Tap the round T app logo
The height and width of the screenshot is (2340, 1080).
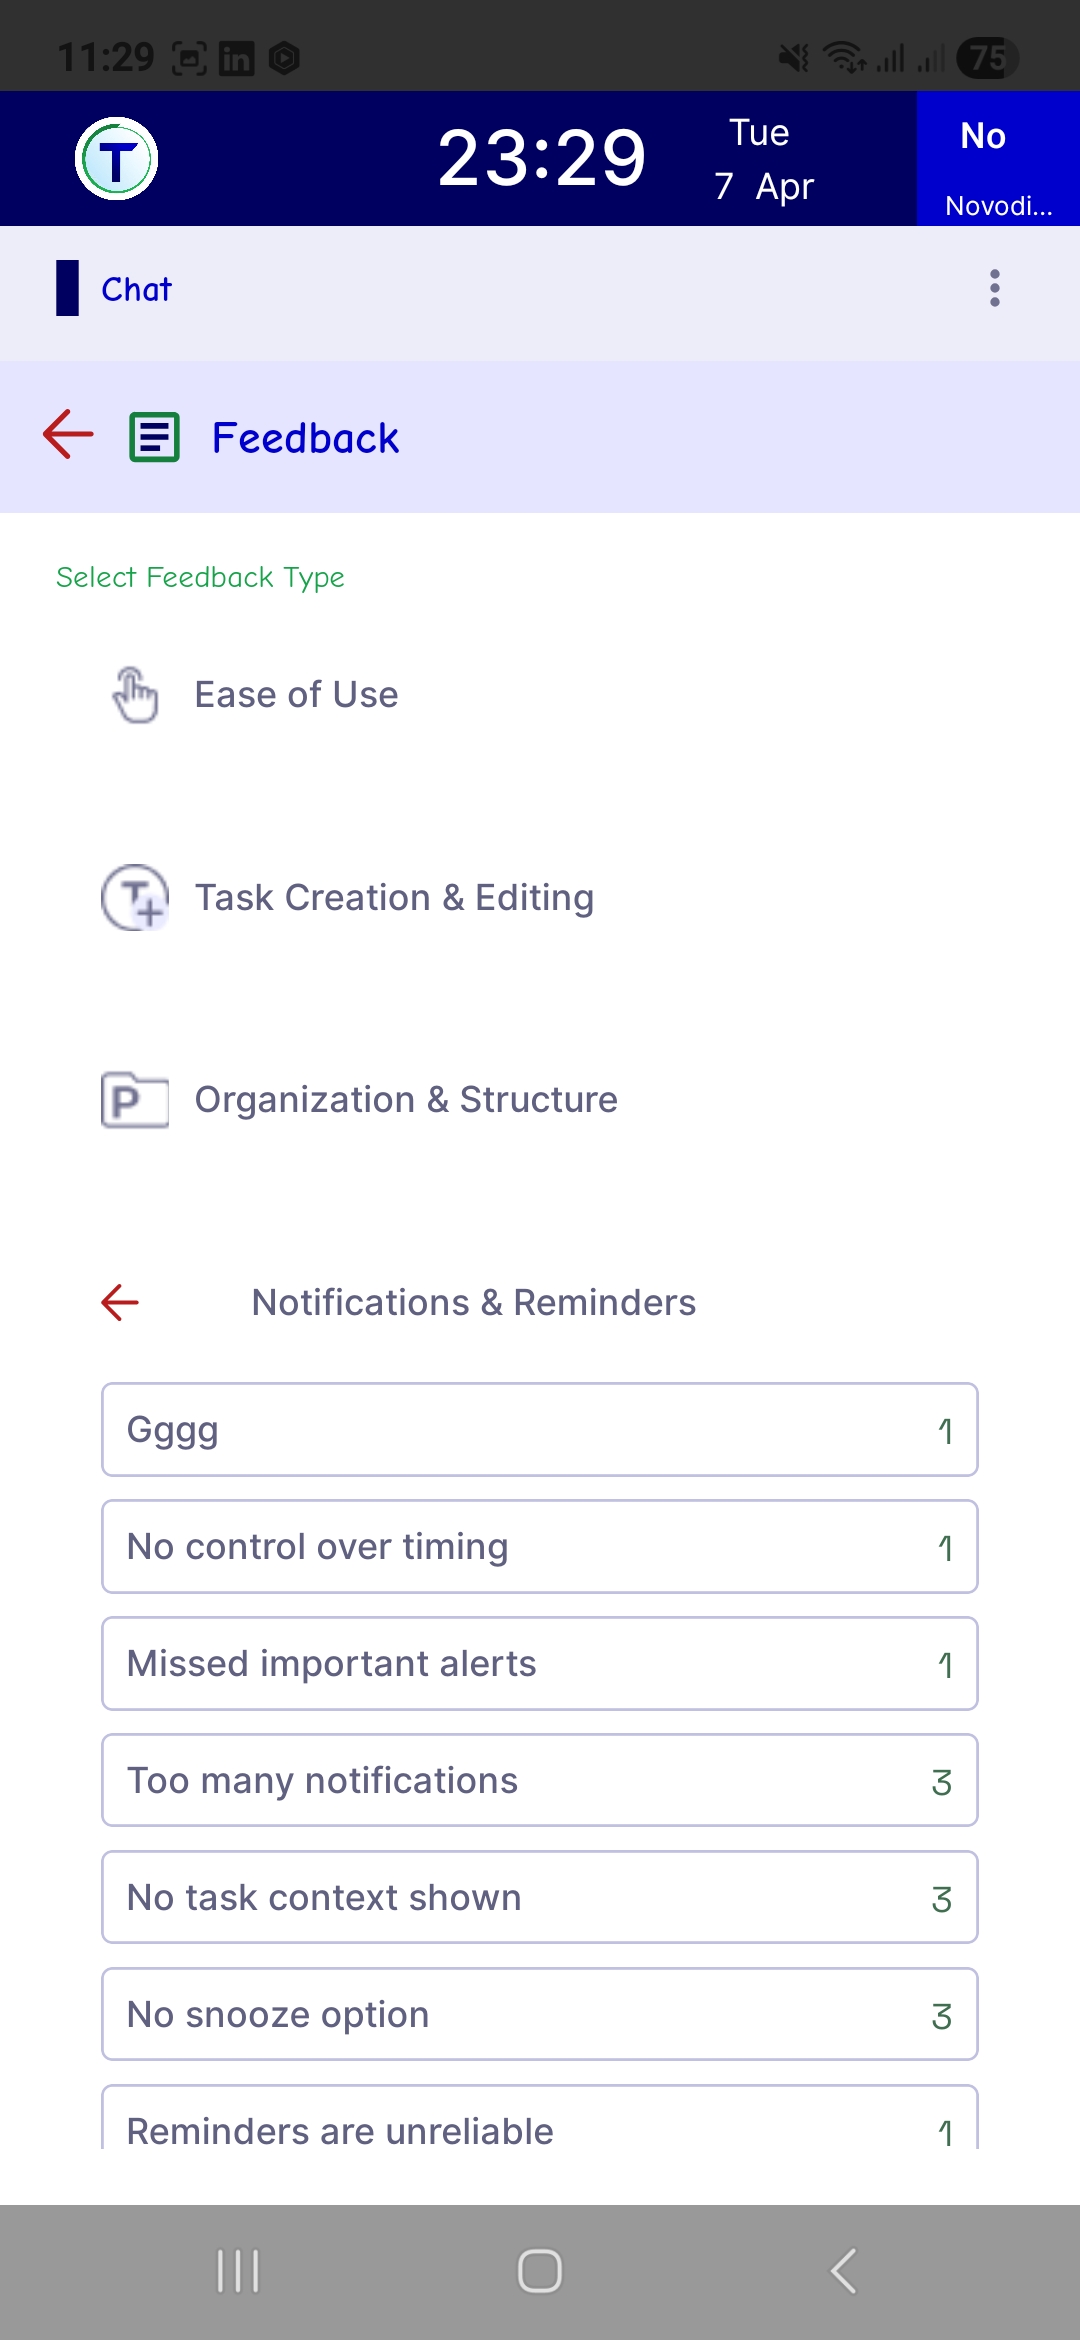pos(117,159)
